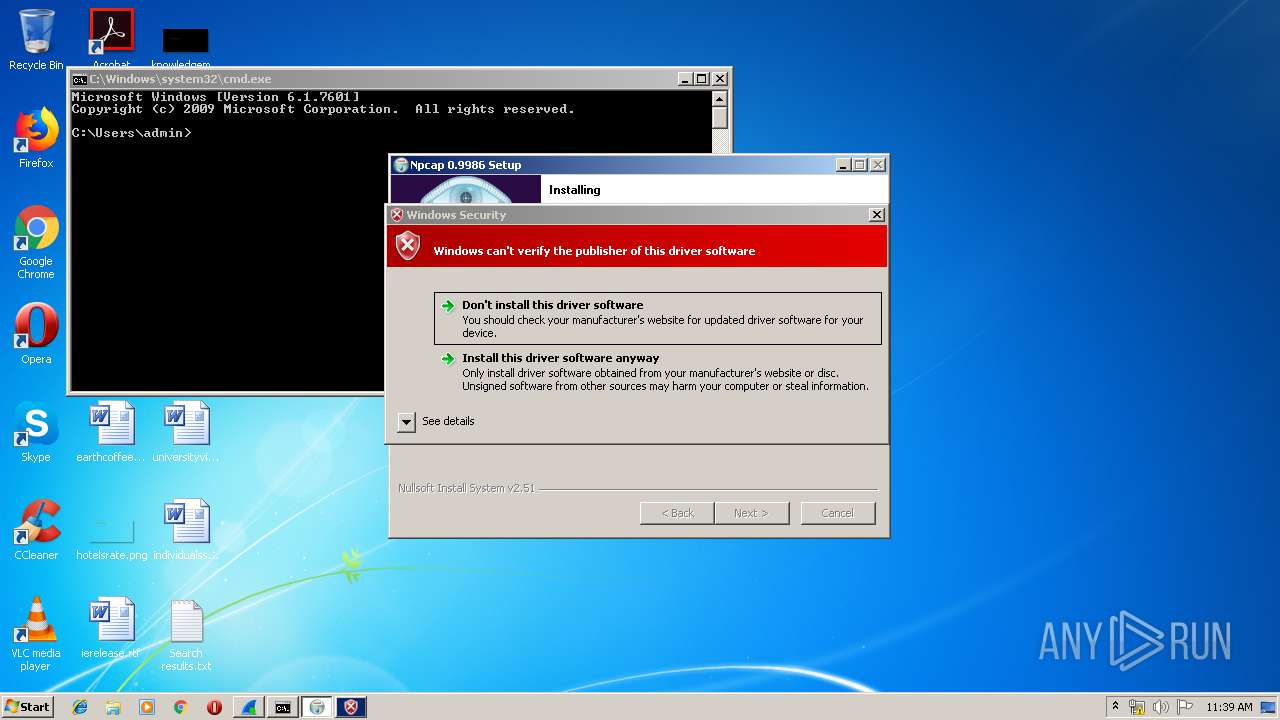Switch to the shark fin taskbar app

249,707
